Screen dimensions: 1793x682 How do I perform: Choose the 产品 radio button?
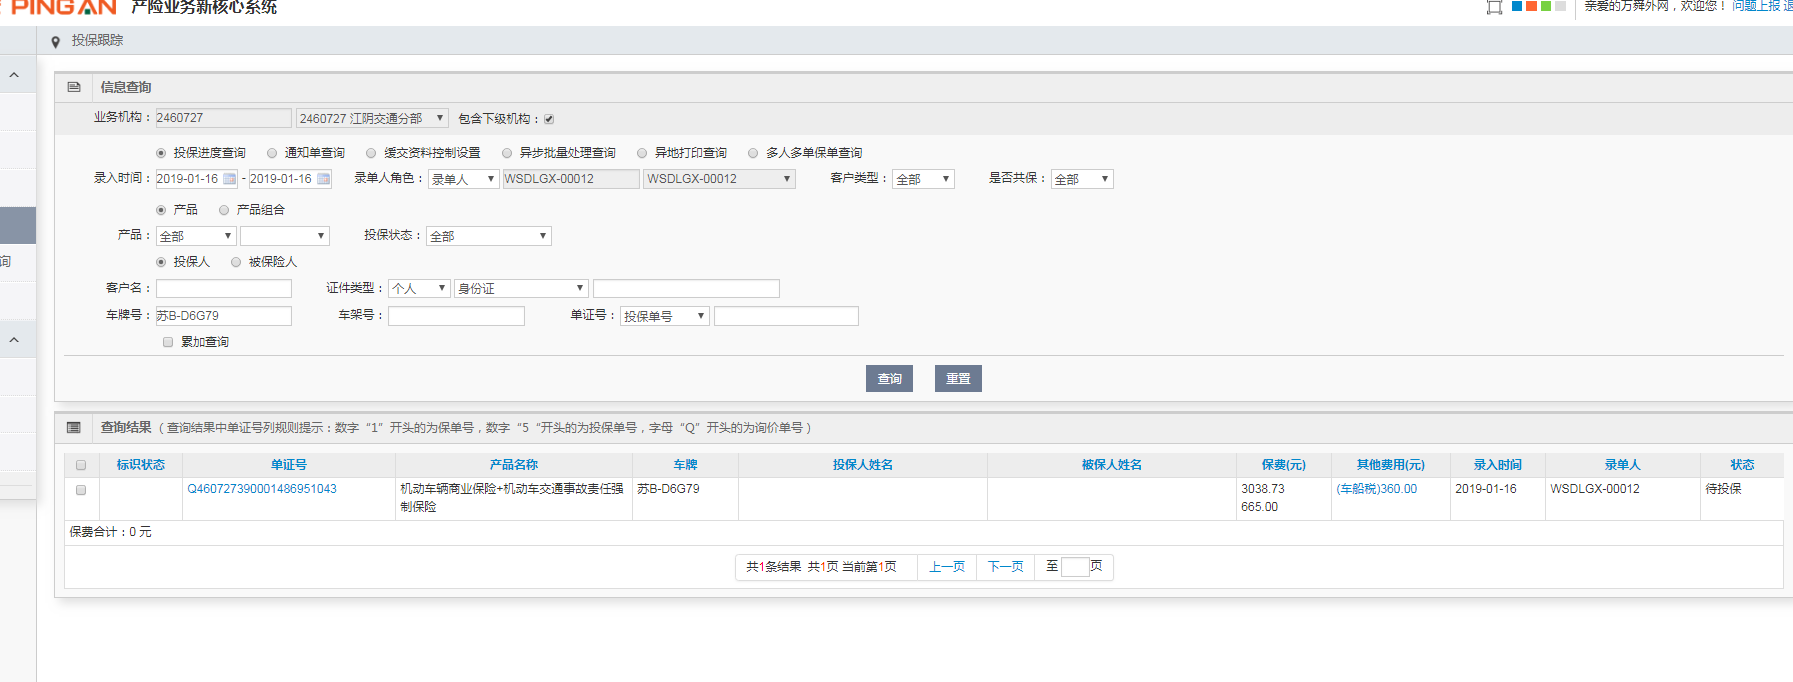161,210
